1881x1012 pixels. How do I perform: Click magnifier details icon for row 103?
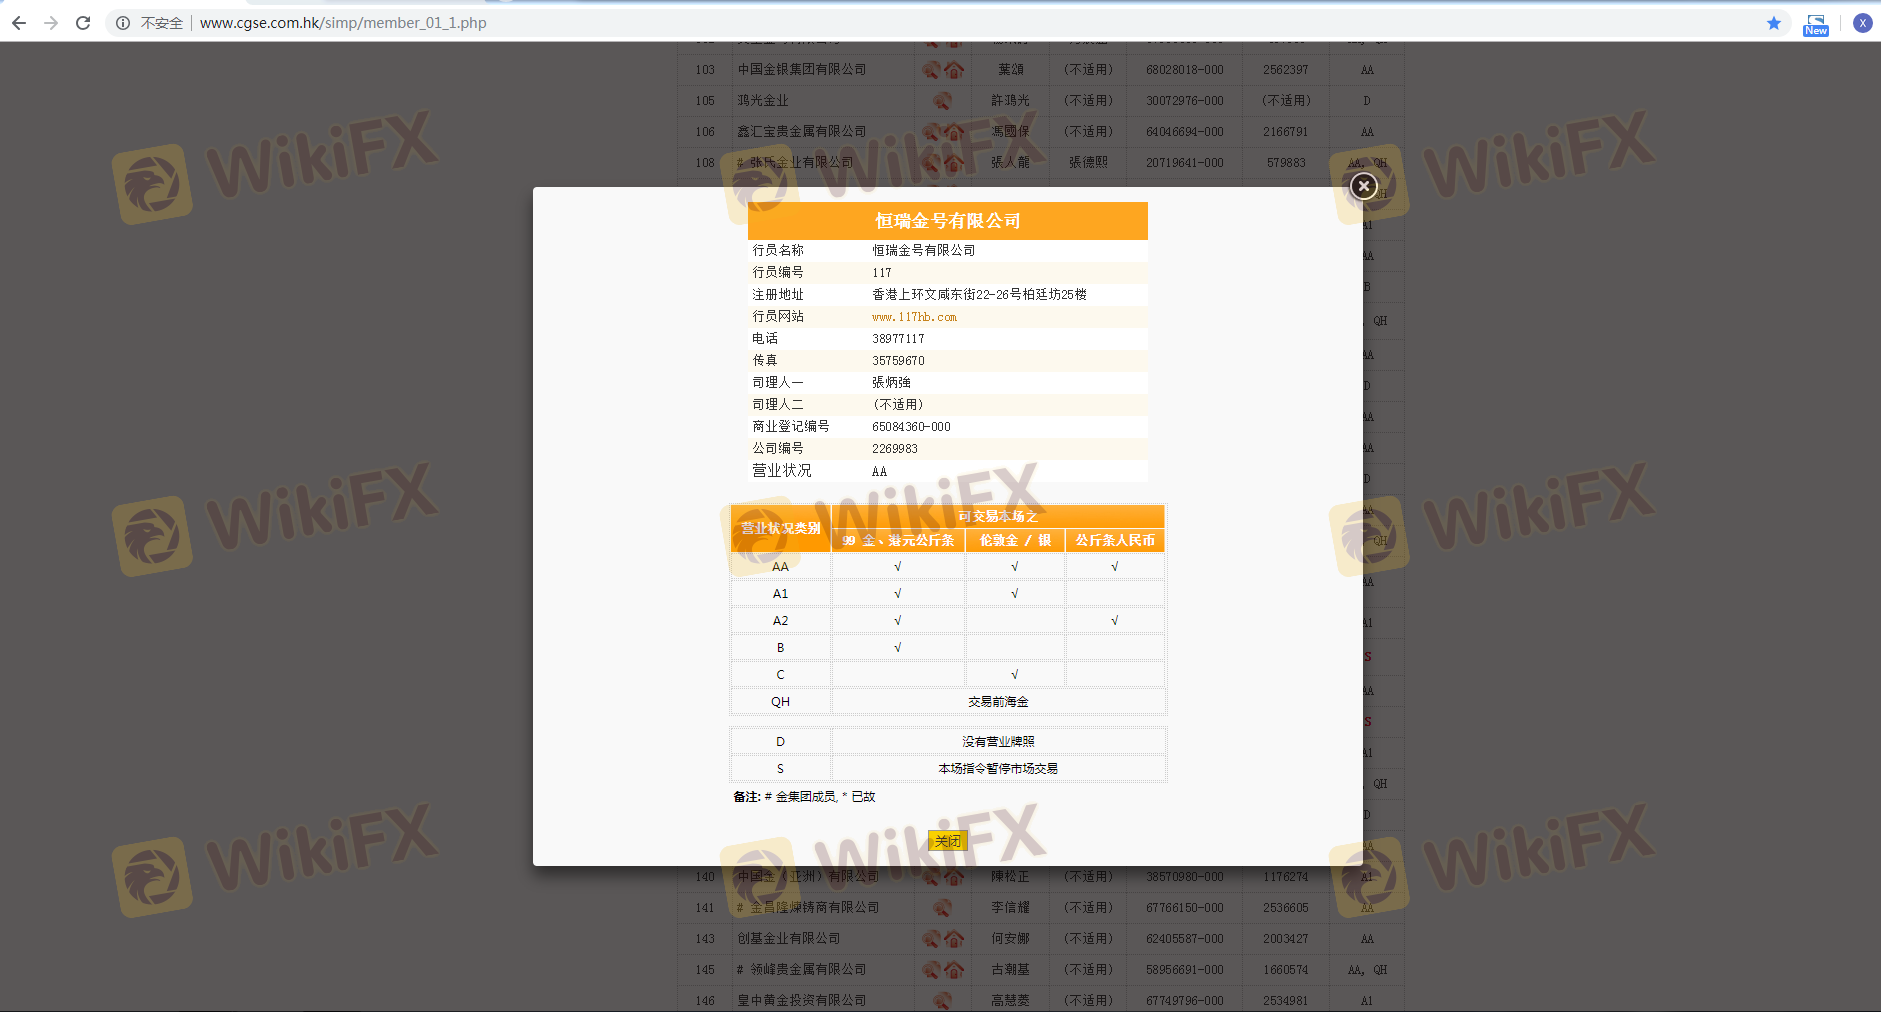point(932,70)
